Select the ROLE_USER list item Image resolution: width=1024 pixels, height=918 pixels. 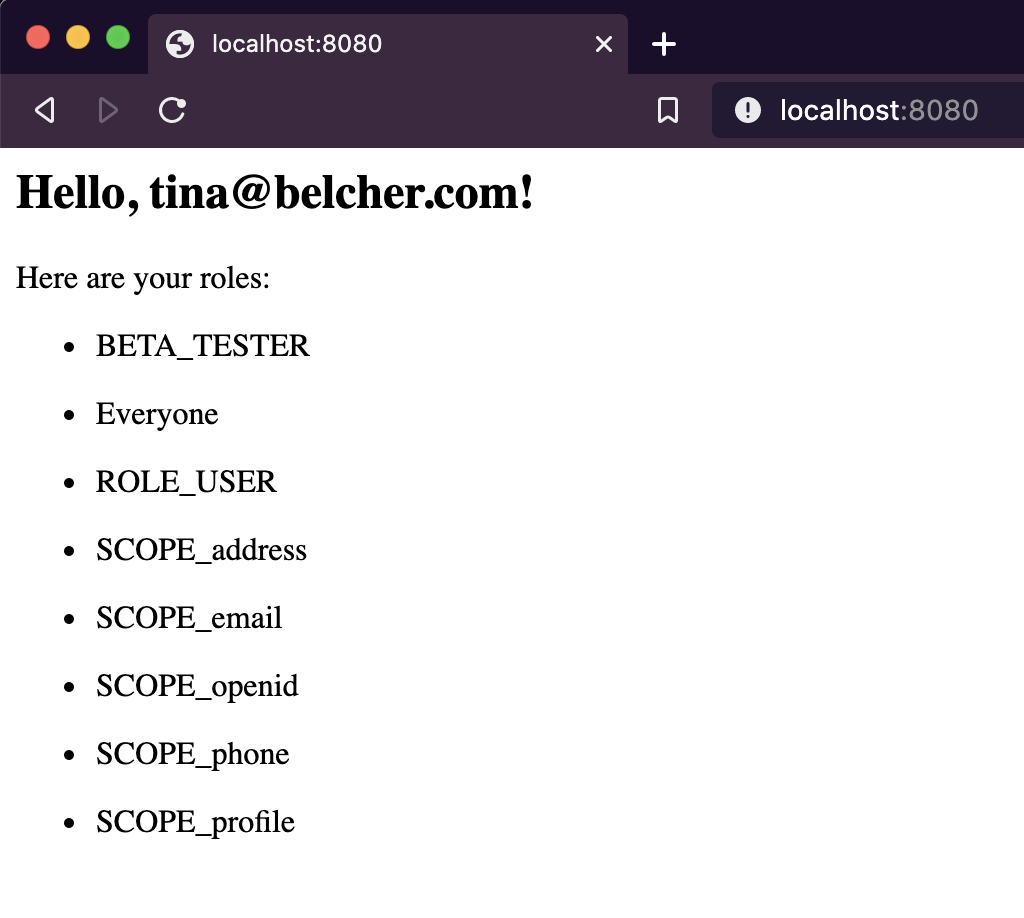pos(186,482)
